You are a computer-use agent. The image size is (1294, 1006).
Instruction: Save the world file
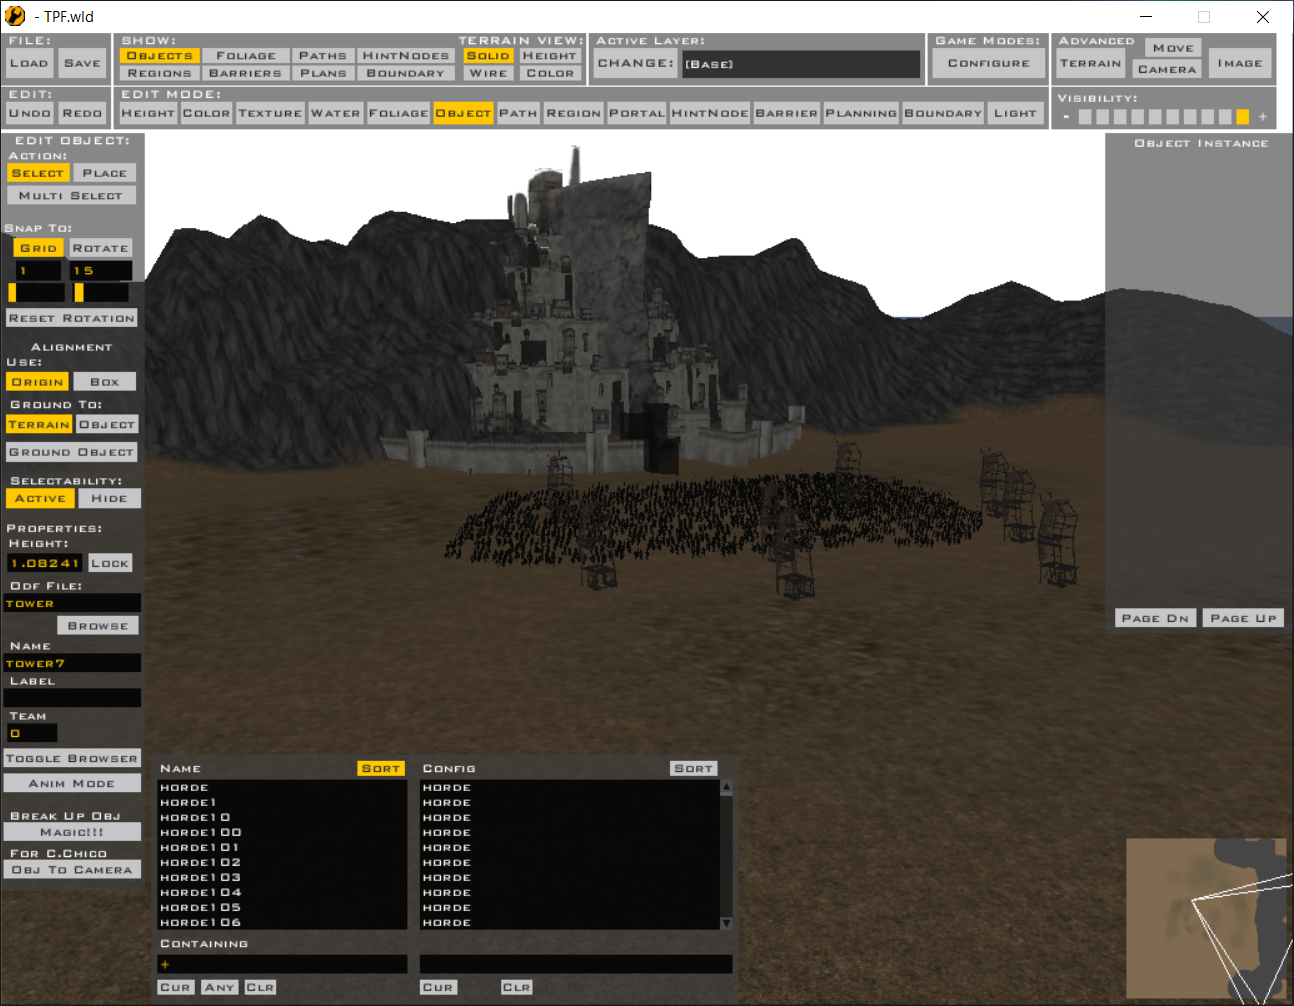tap(83, 63)
